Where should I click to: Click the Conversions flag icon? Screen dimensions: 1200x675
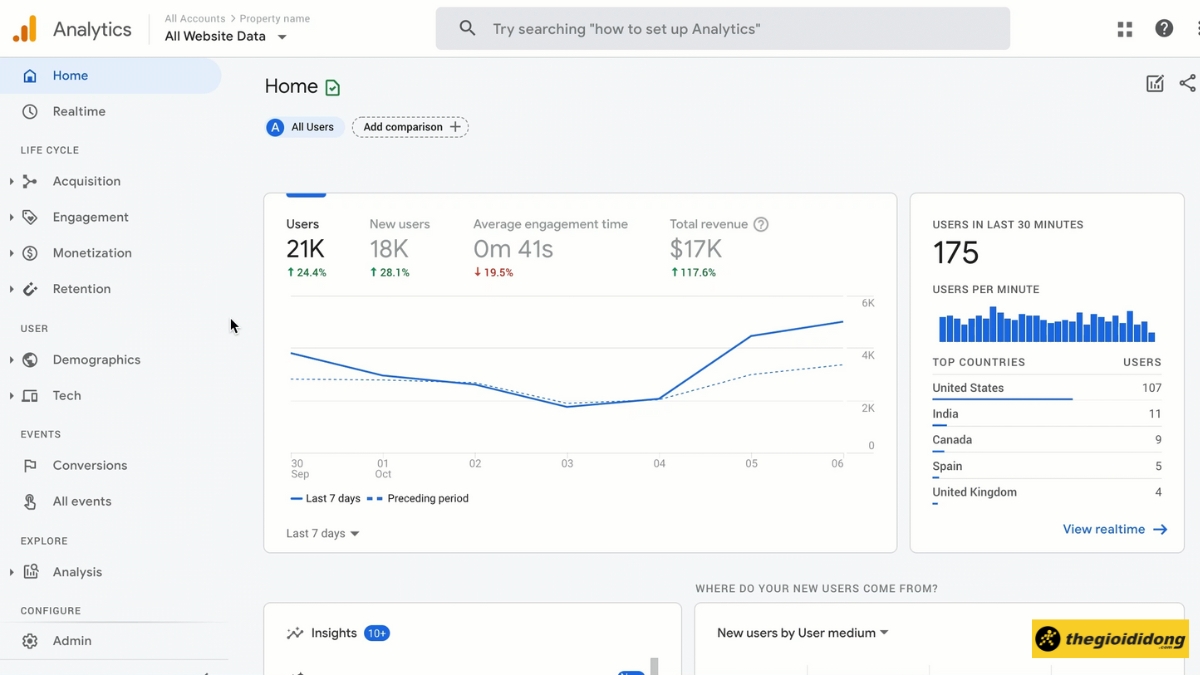tap(29, 465)
